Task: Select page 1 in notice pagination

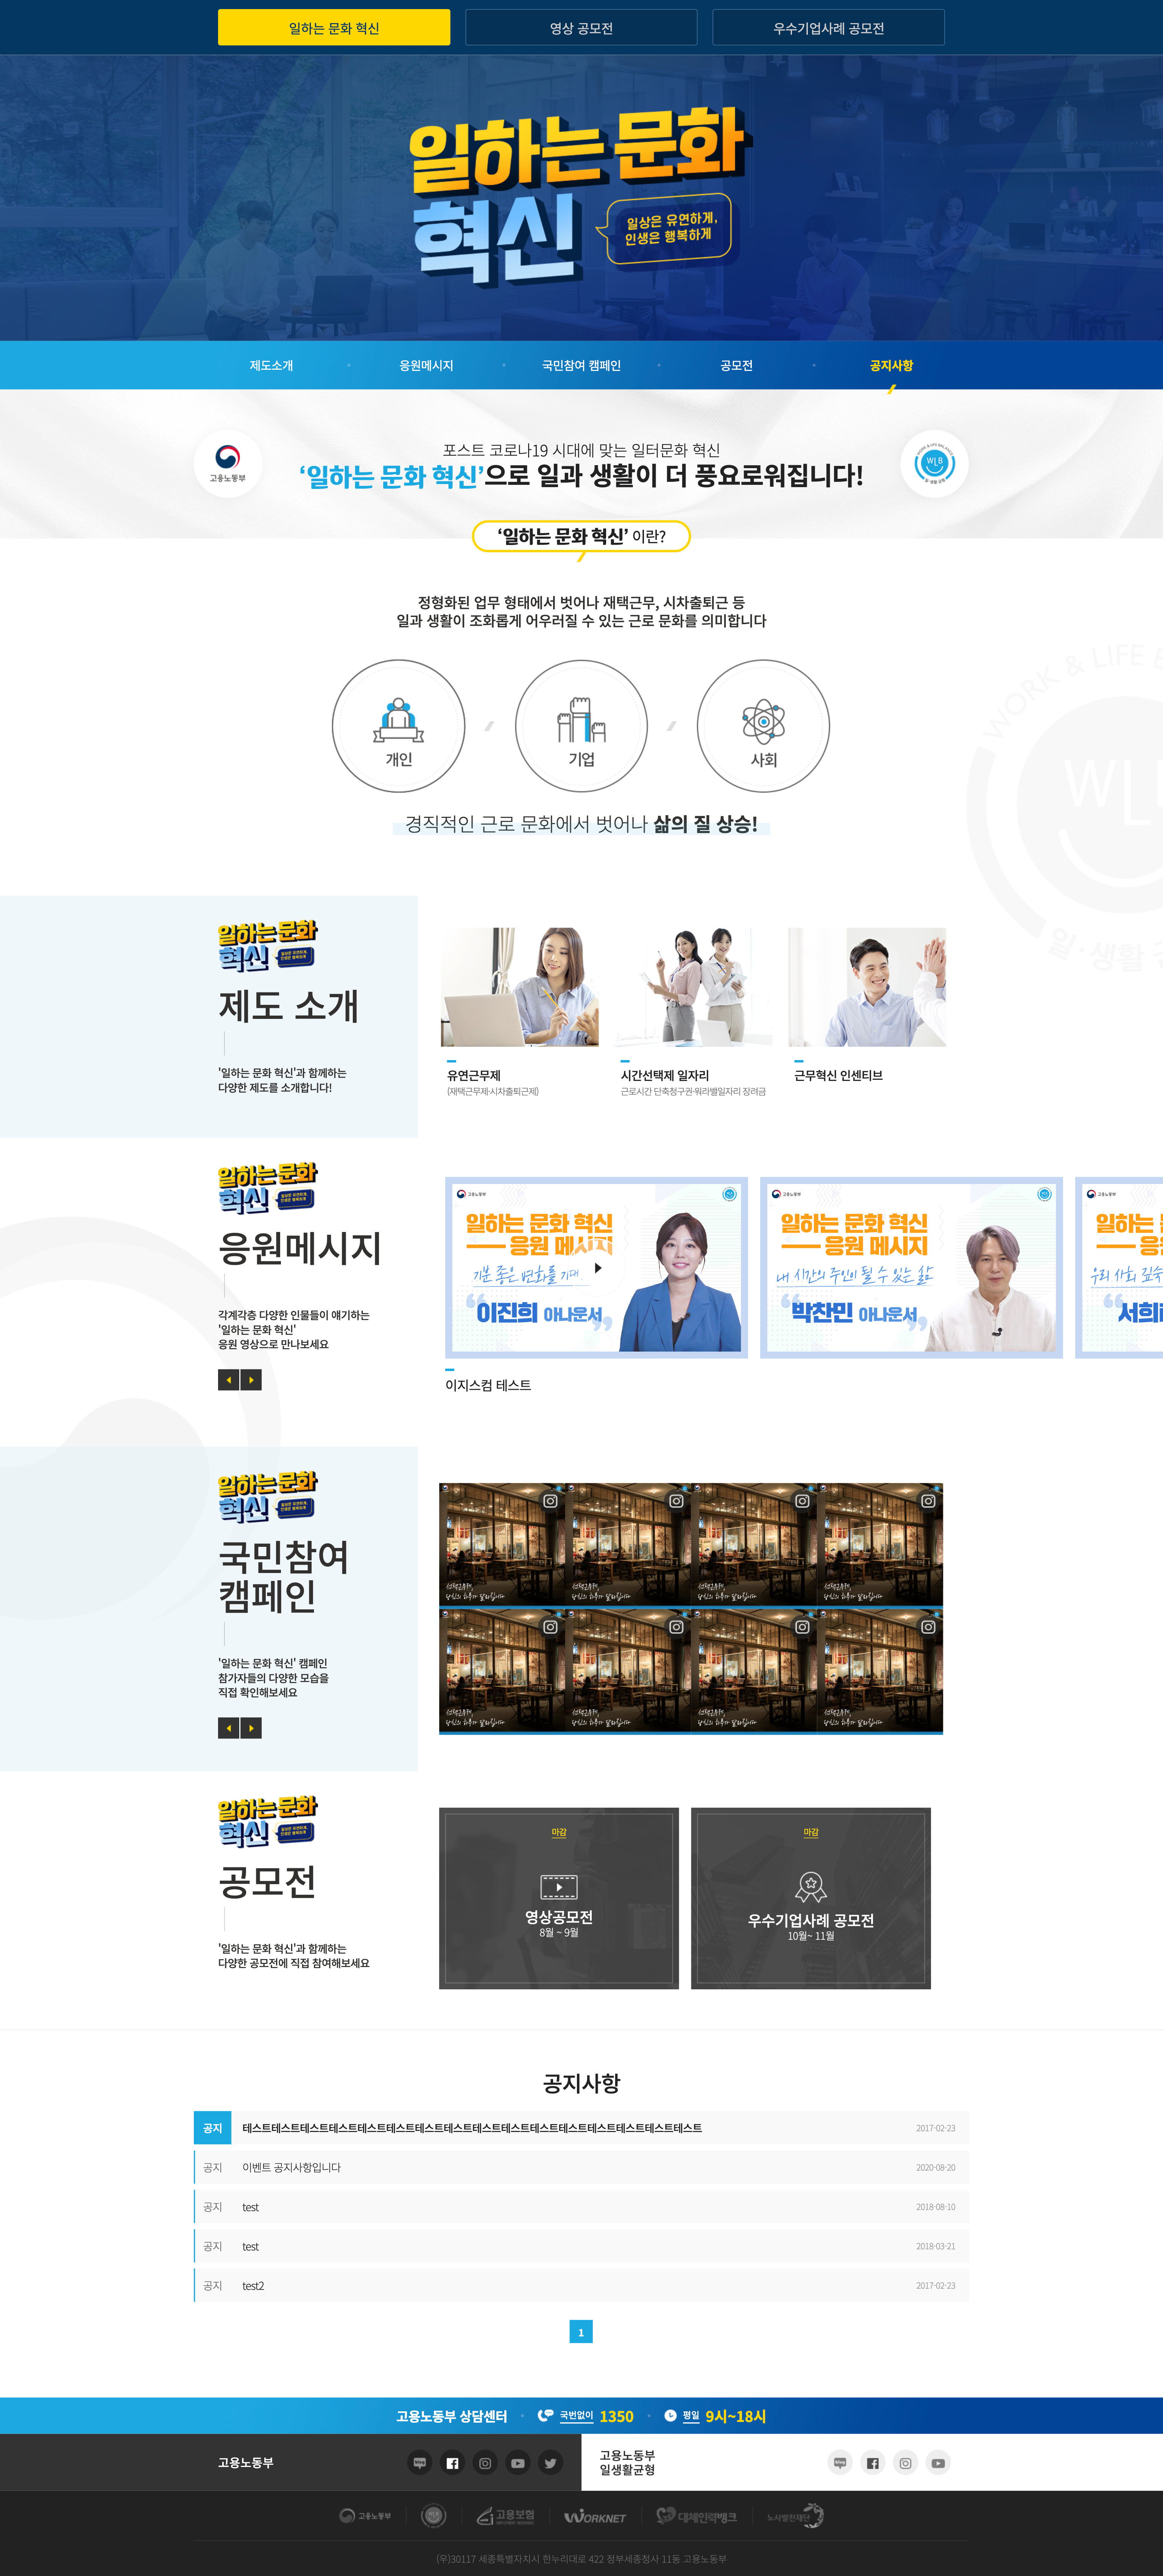Action: [x=581, y=2332]
